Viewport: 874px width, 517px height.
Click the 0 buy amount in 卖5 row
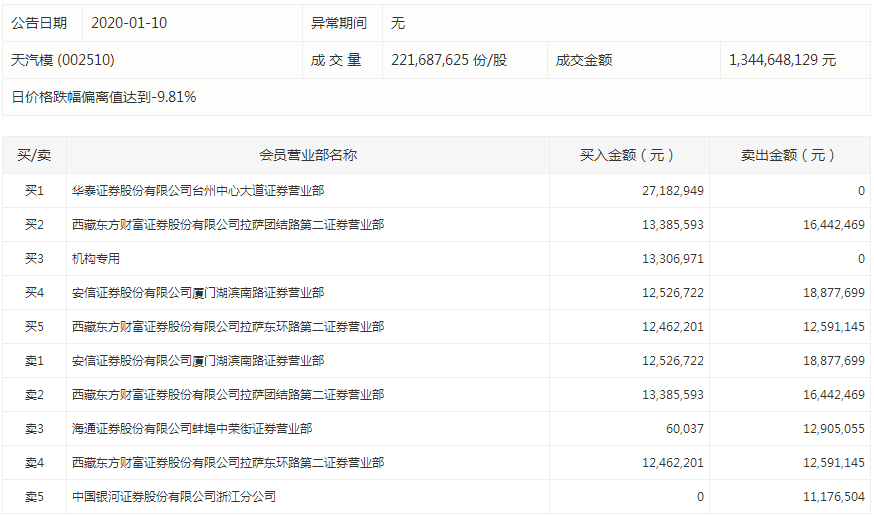point(700,496)
